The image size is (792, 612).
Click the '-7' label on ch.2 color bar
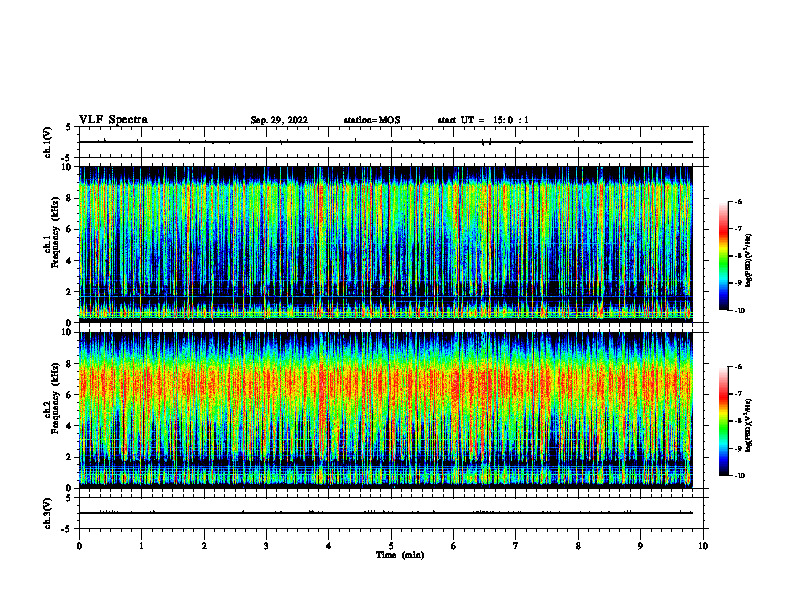click(739, 394)
